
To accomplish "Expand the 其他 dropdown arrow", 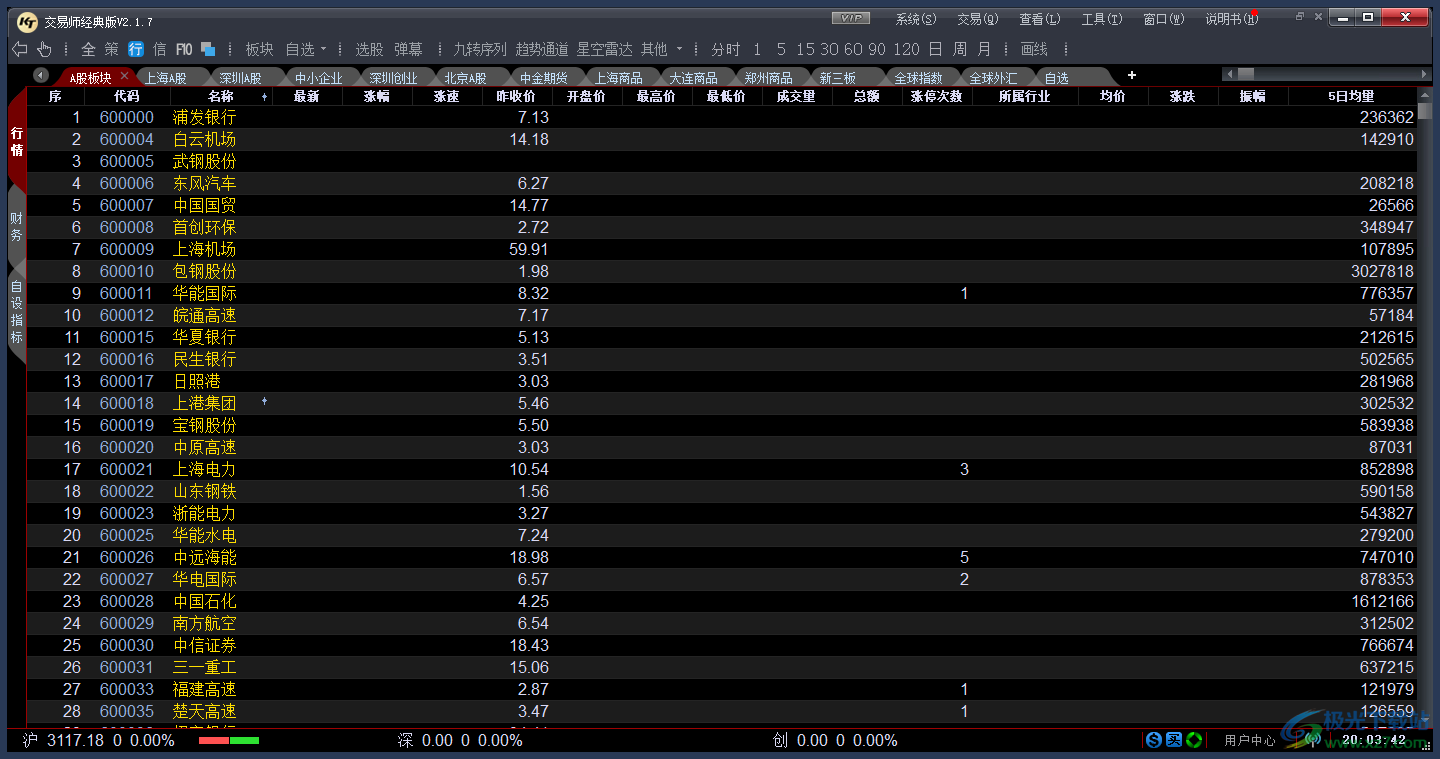I will [680, 49].
